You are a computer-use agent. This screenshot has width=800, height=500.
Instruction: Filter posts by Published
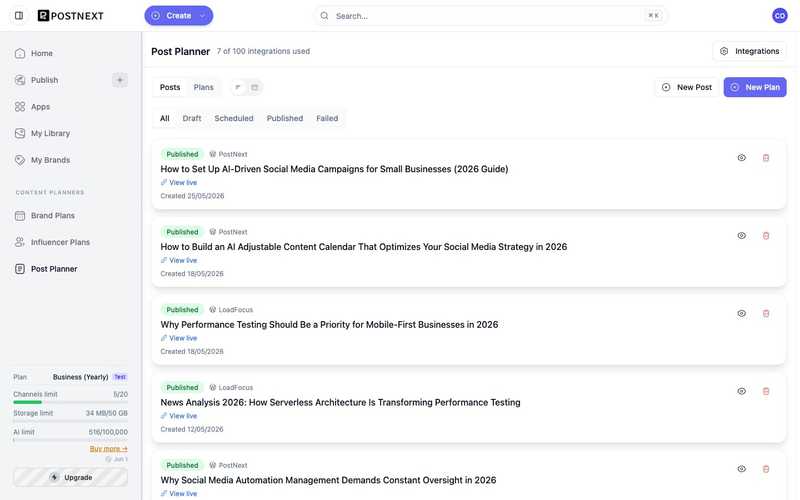(x=285, y=118)
